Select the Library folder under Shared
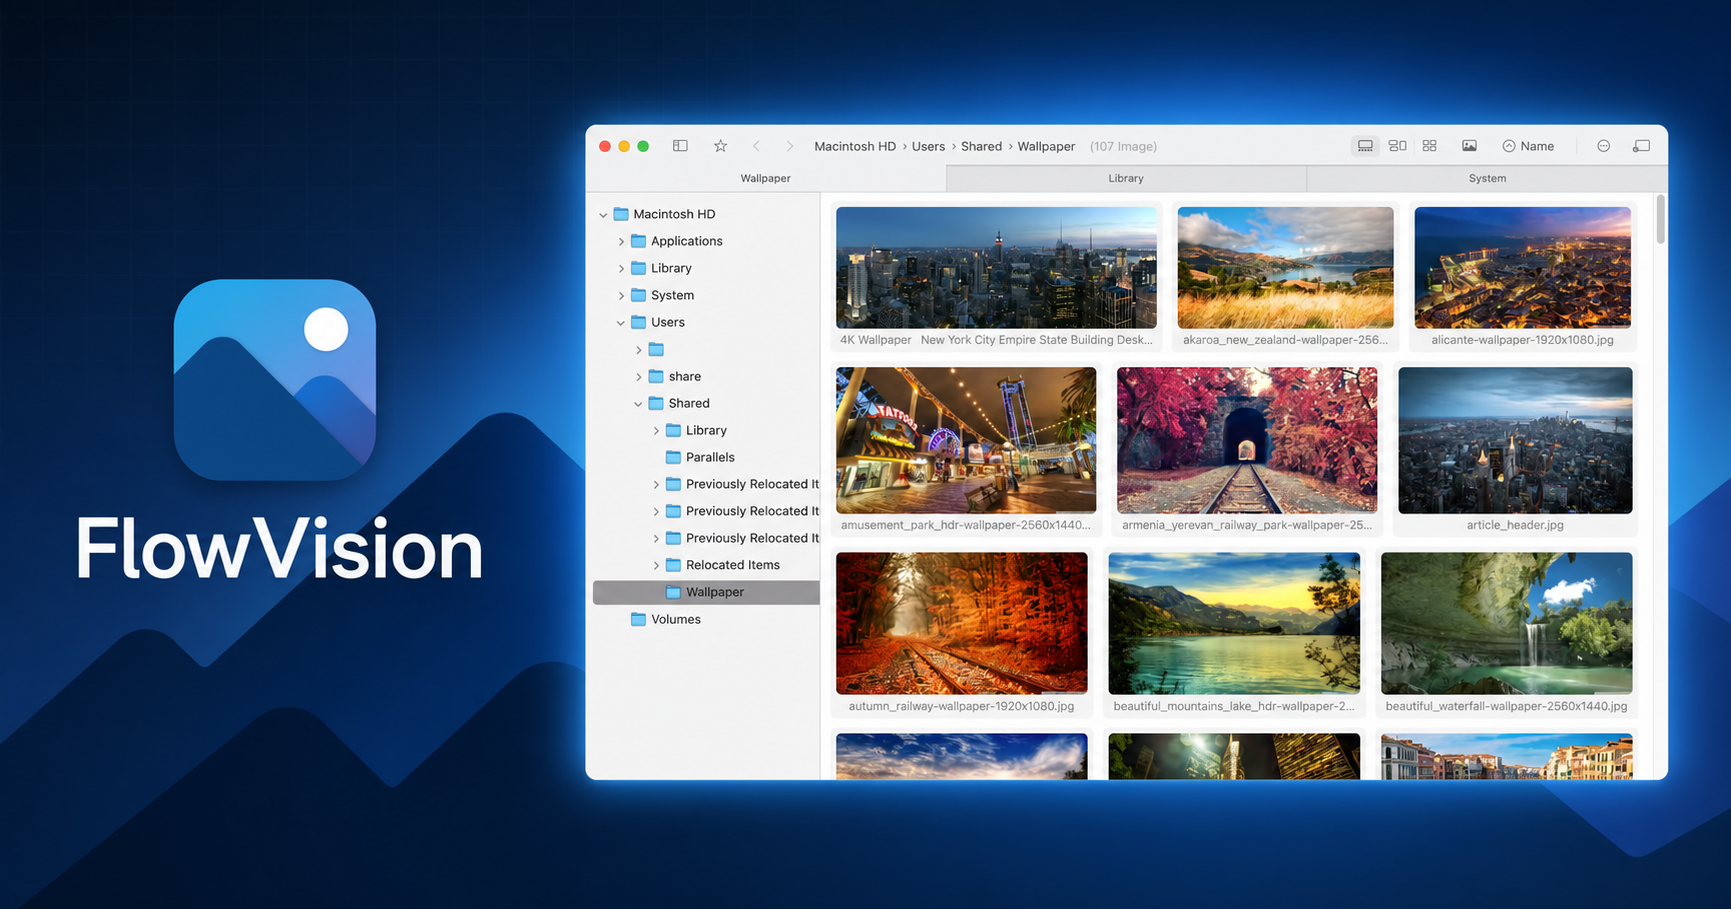The height and width of the screenshot is (909, 1731). [706, 430]
